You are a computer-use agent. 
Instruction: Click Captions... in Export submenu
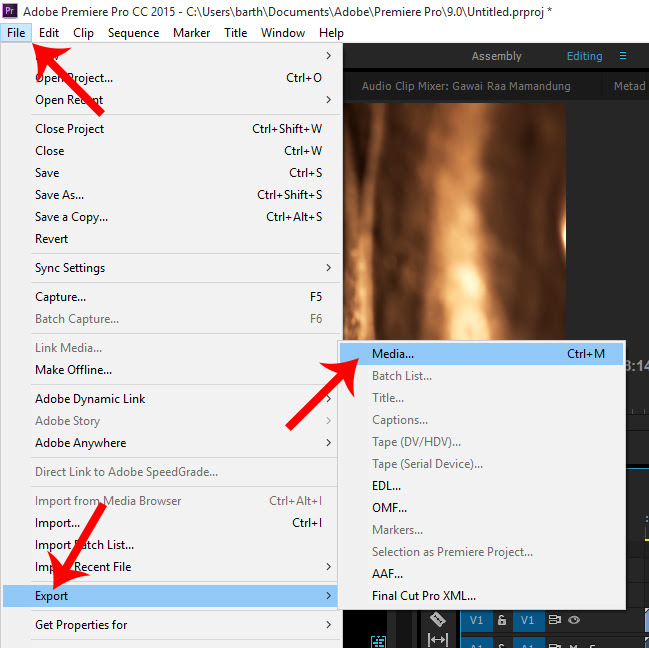tap(481, 420)
